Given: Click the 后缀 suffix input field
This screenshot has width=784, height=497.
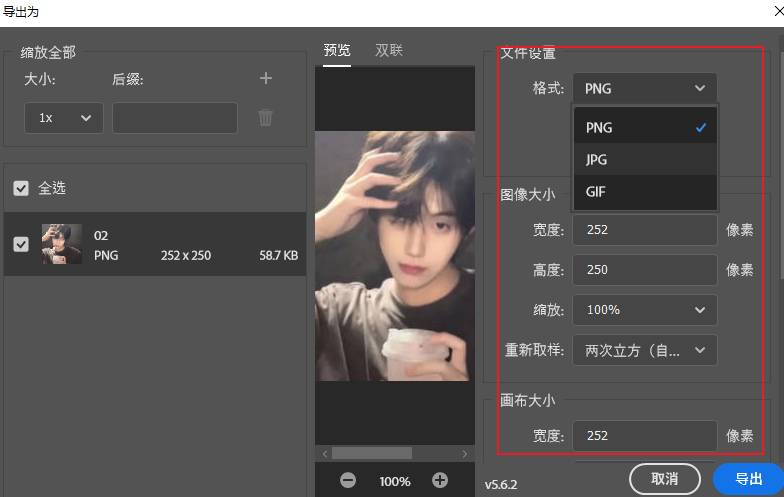Looking at the screenshot, I should (175, 118).
